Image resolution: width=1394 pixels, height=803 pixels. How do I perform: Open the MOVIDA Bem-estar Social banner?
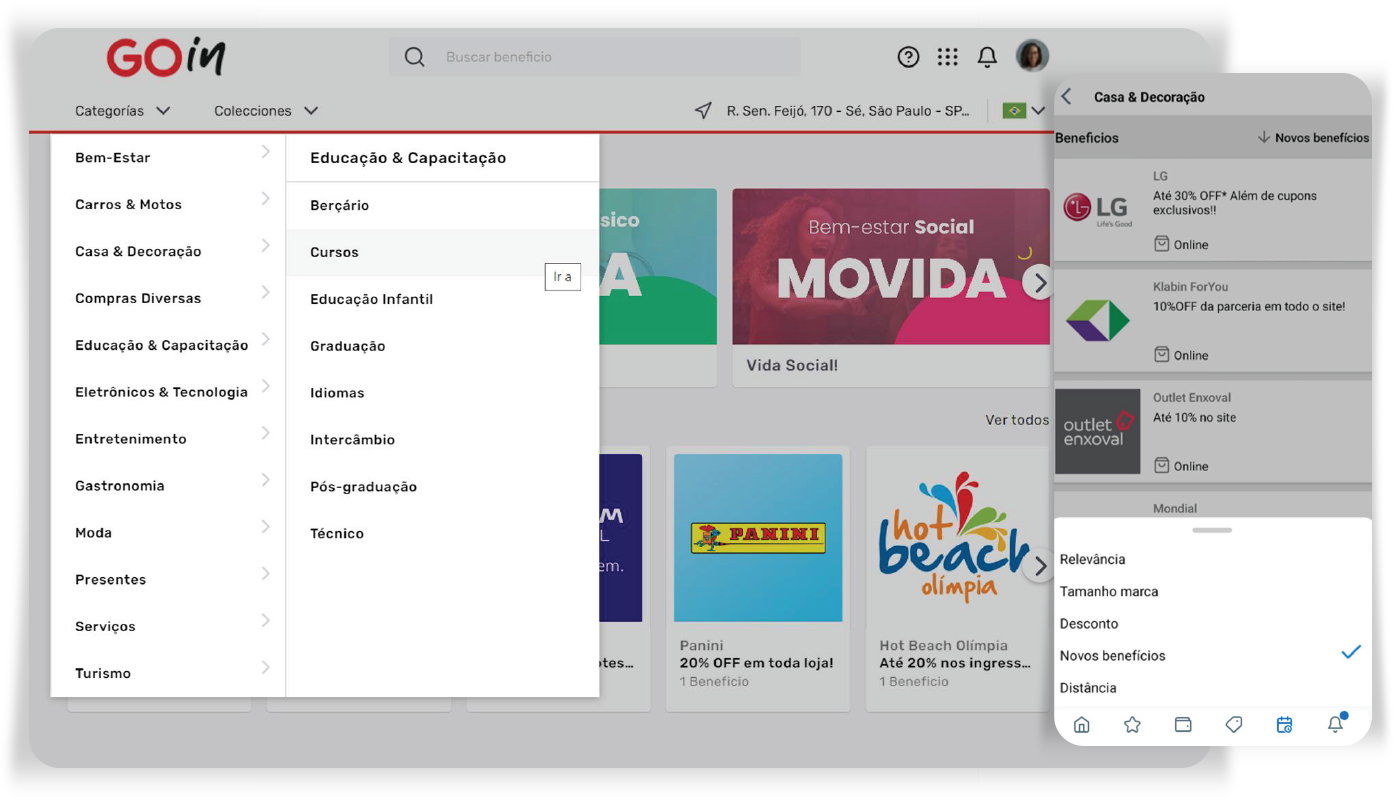(x=891, y=267)
